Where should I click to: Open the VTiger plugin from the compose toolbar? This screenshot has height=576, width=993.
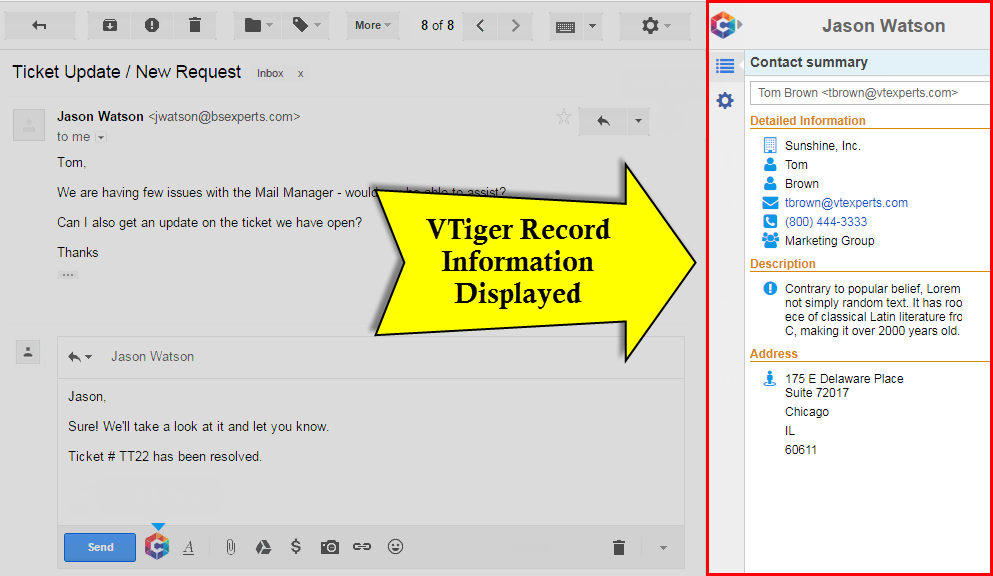click(157, 546)
